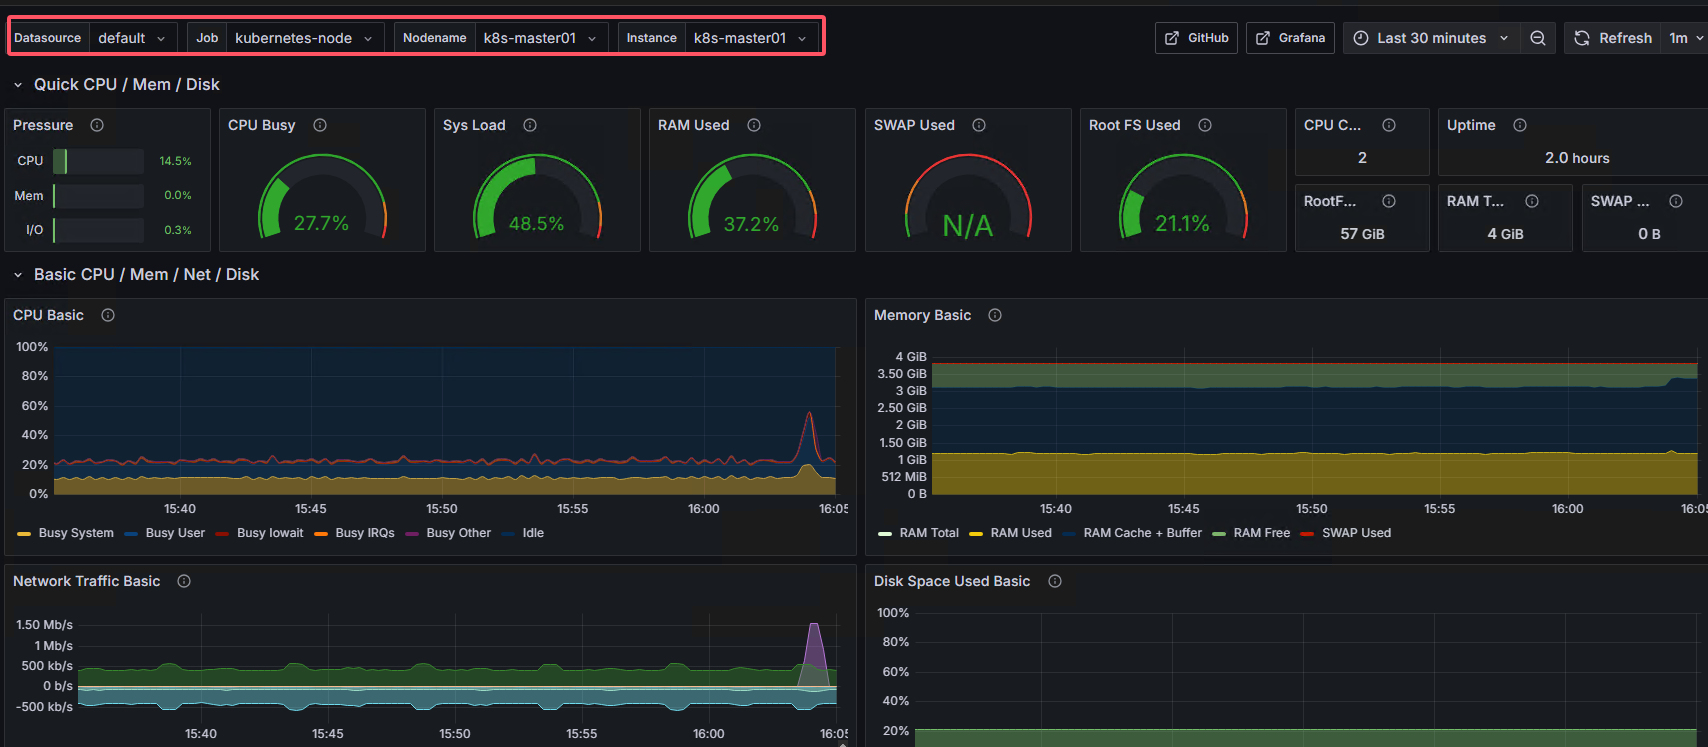Click the RAM Cache + Buffer legend swatch
The width and height of the screenshot is (1708, 747).
[1070, 534]
